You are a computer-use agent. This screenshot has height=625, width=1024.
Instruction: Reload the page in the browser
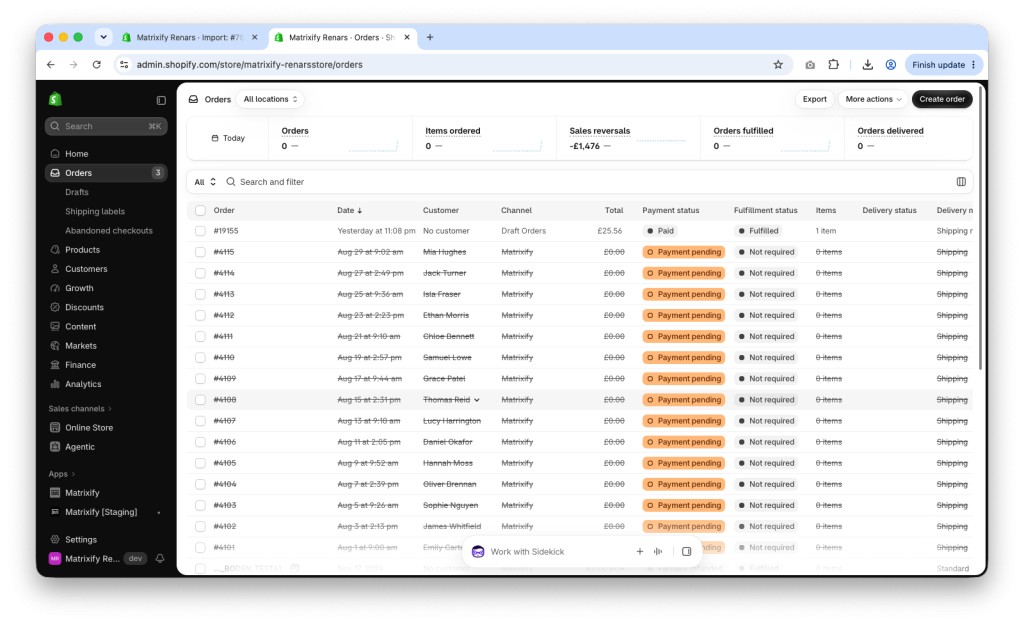(x=97, y=65)
